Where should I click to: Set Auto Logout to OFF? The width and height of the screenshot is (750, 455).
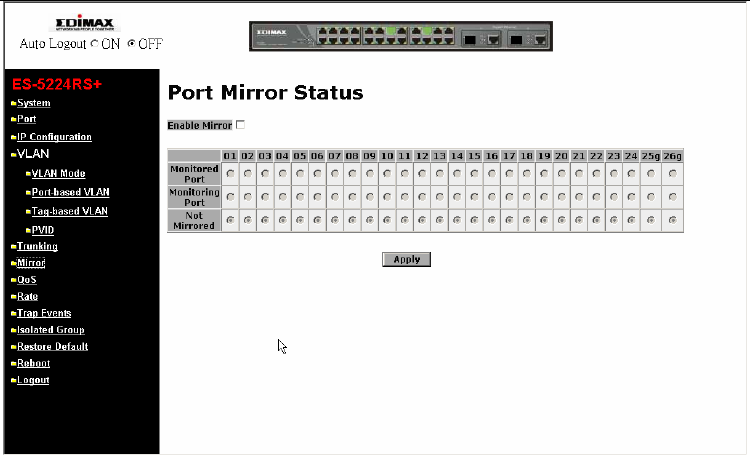coord(131,44)
